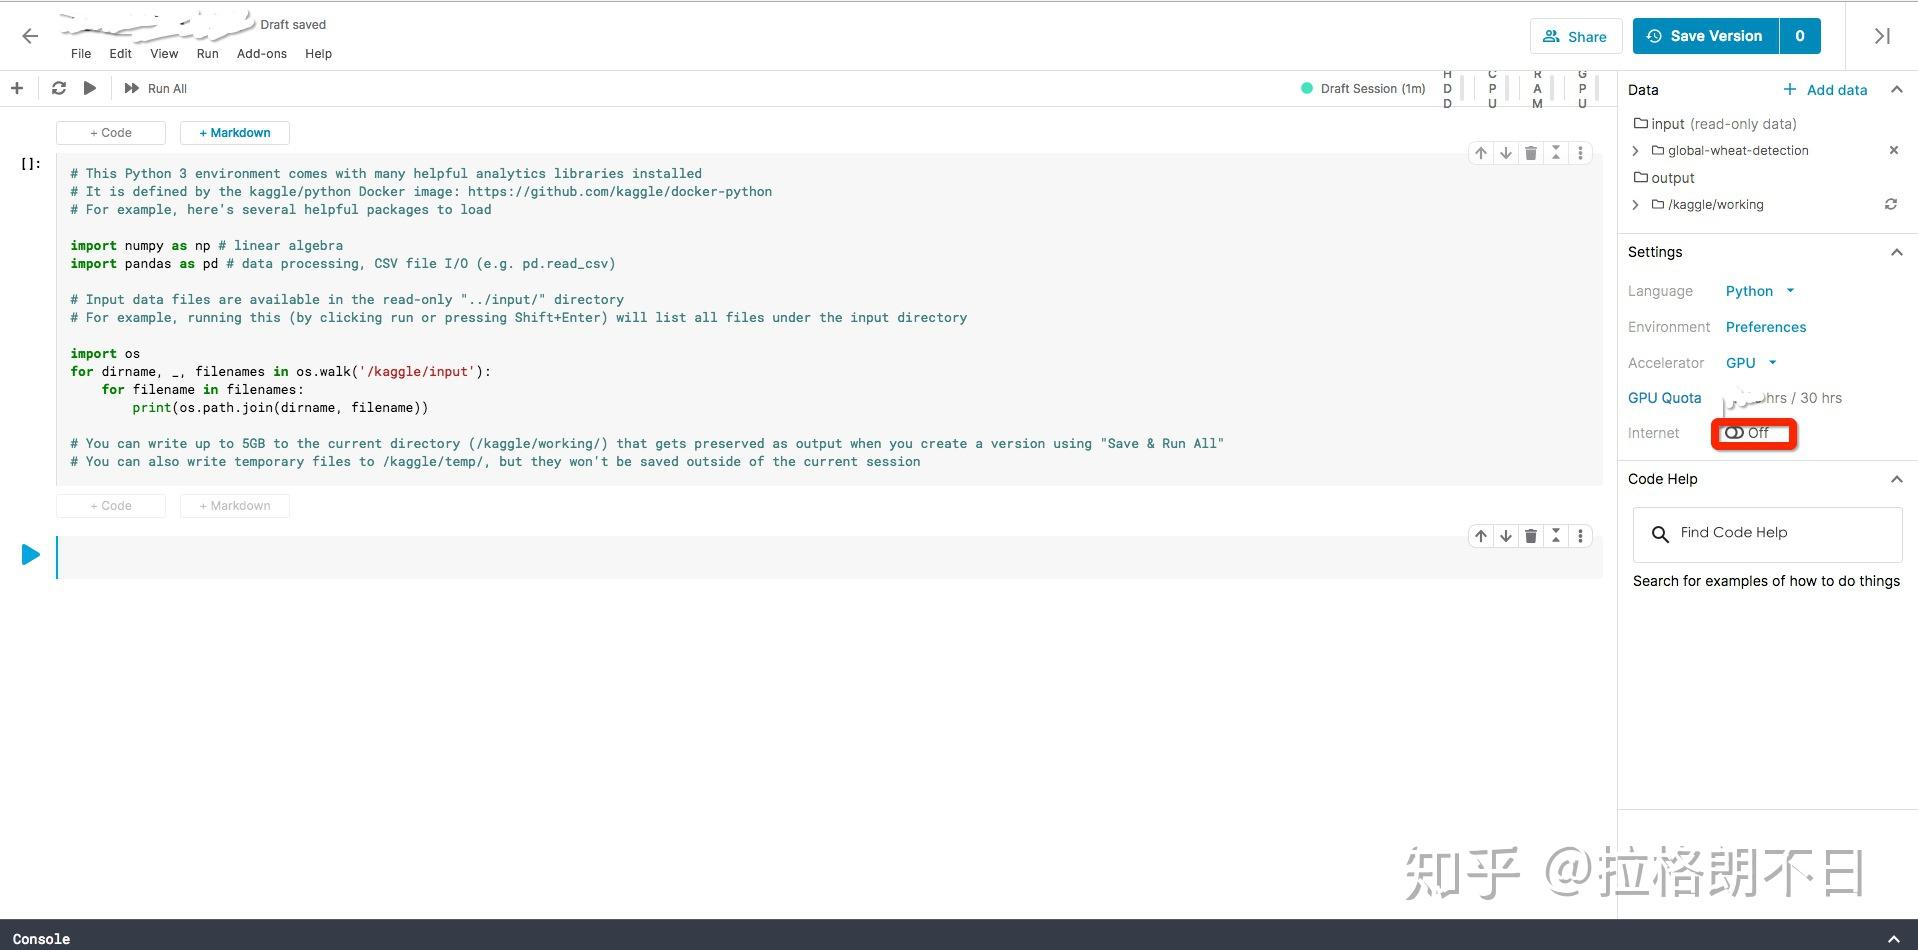This screenshot has height=950, width=1918.
Task: Restart the session via the refresh icon
Action: (x=59, y=88)
